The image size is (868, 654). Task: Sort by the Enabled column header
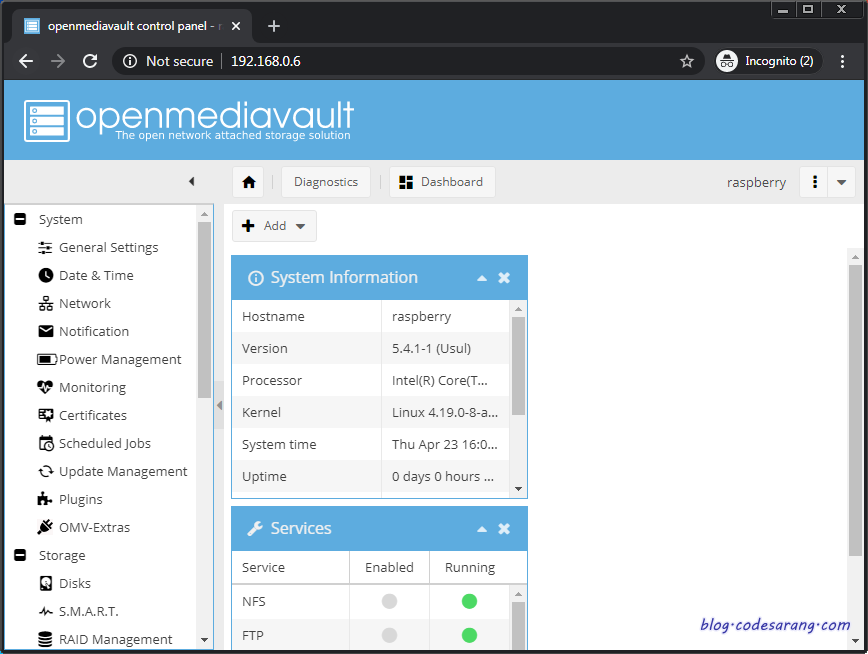point(389,567)
